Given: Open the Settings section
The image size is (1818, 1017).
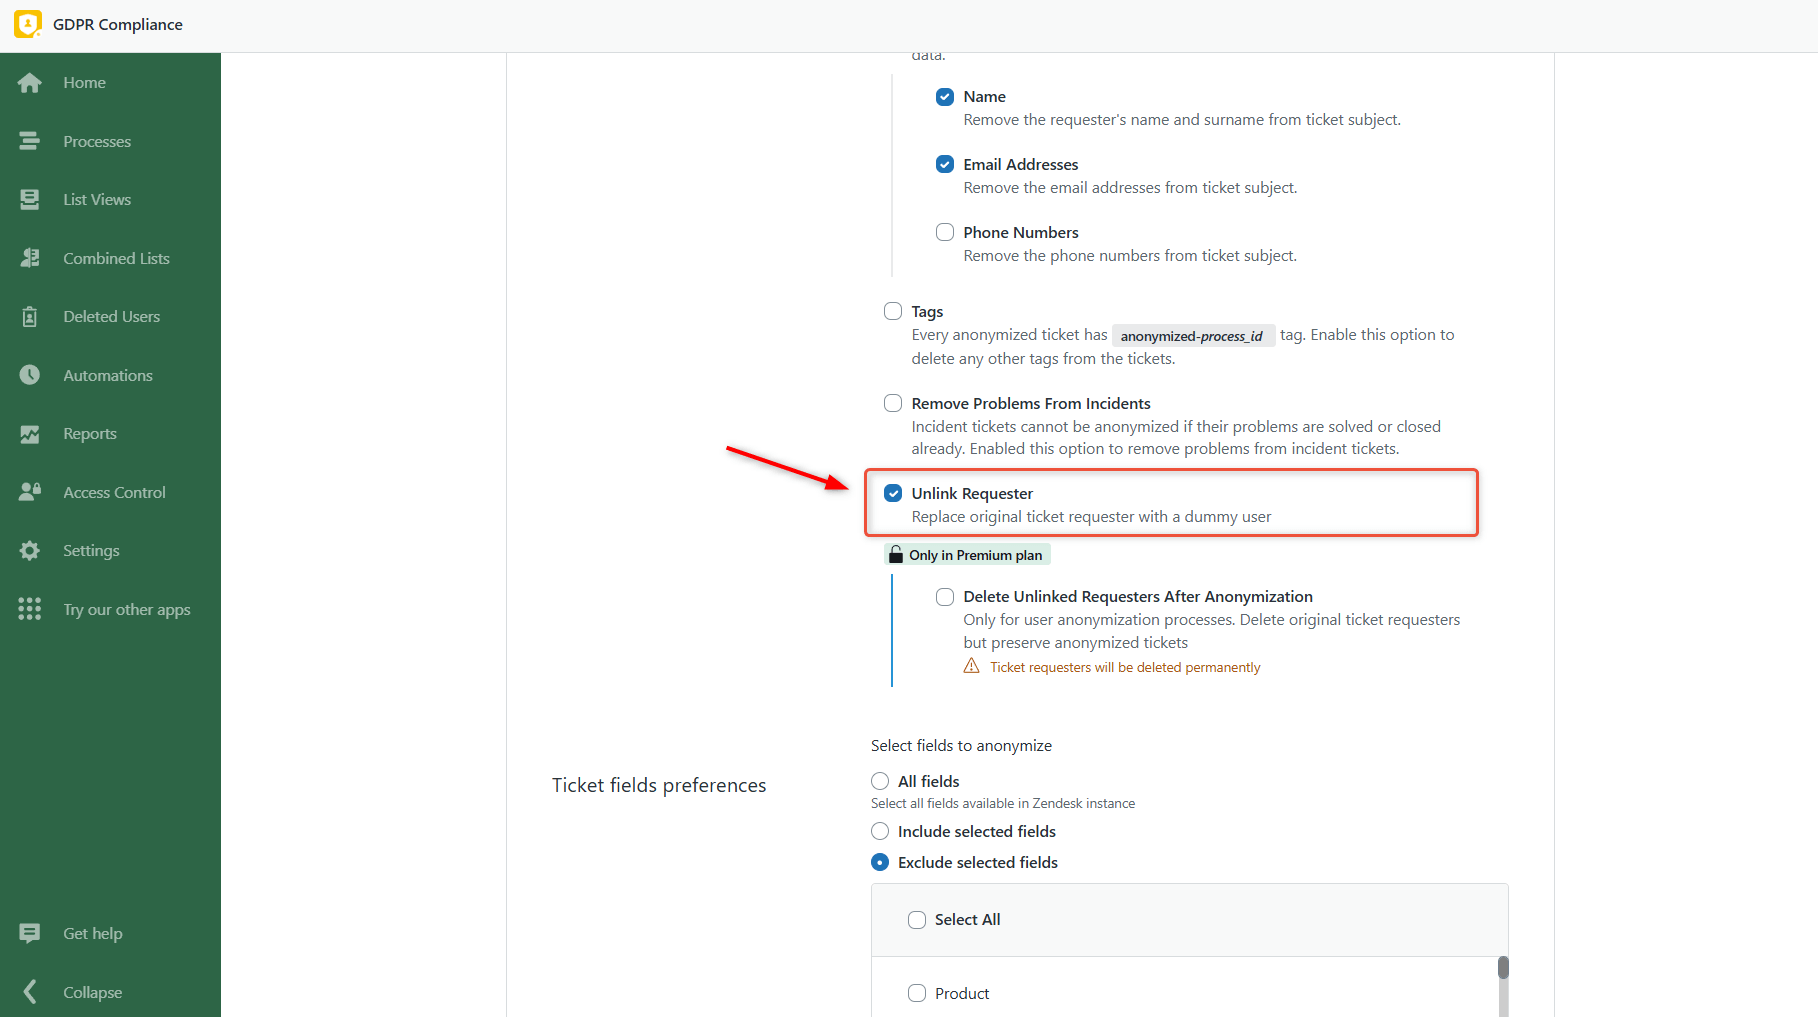Looking at the screenshot, I should 91,550.
